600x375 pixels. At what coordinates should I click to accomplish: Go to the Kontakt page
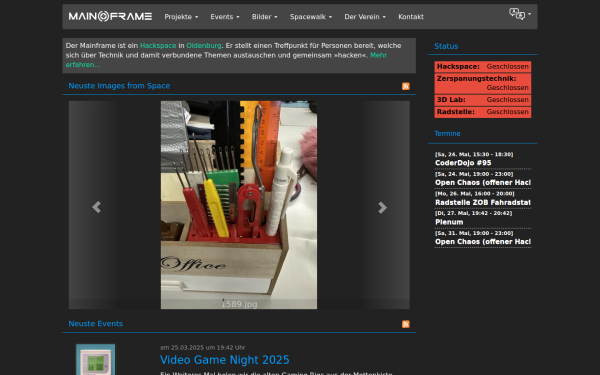coord(411,17)
